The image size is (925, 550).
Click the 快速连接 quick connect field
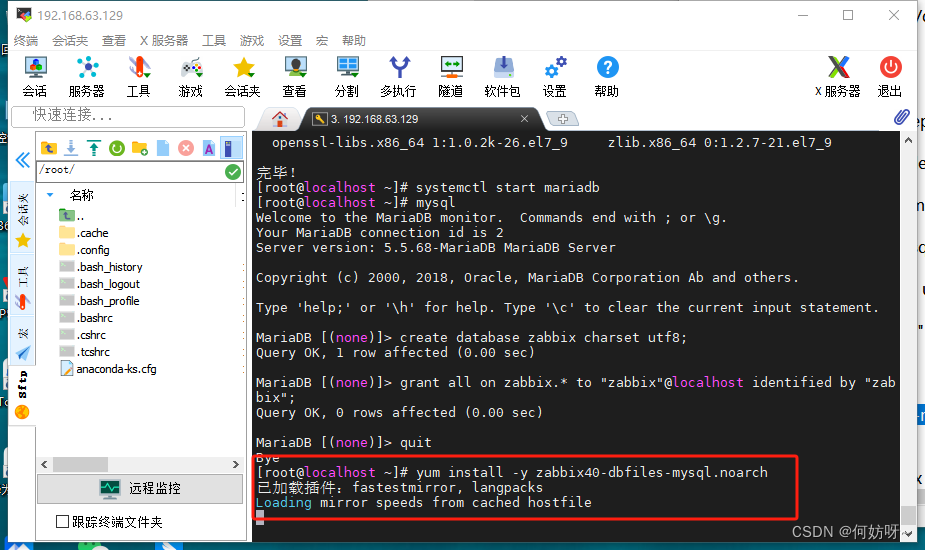coord(128,116)
